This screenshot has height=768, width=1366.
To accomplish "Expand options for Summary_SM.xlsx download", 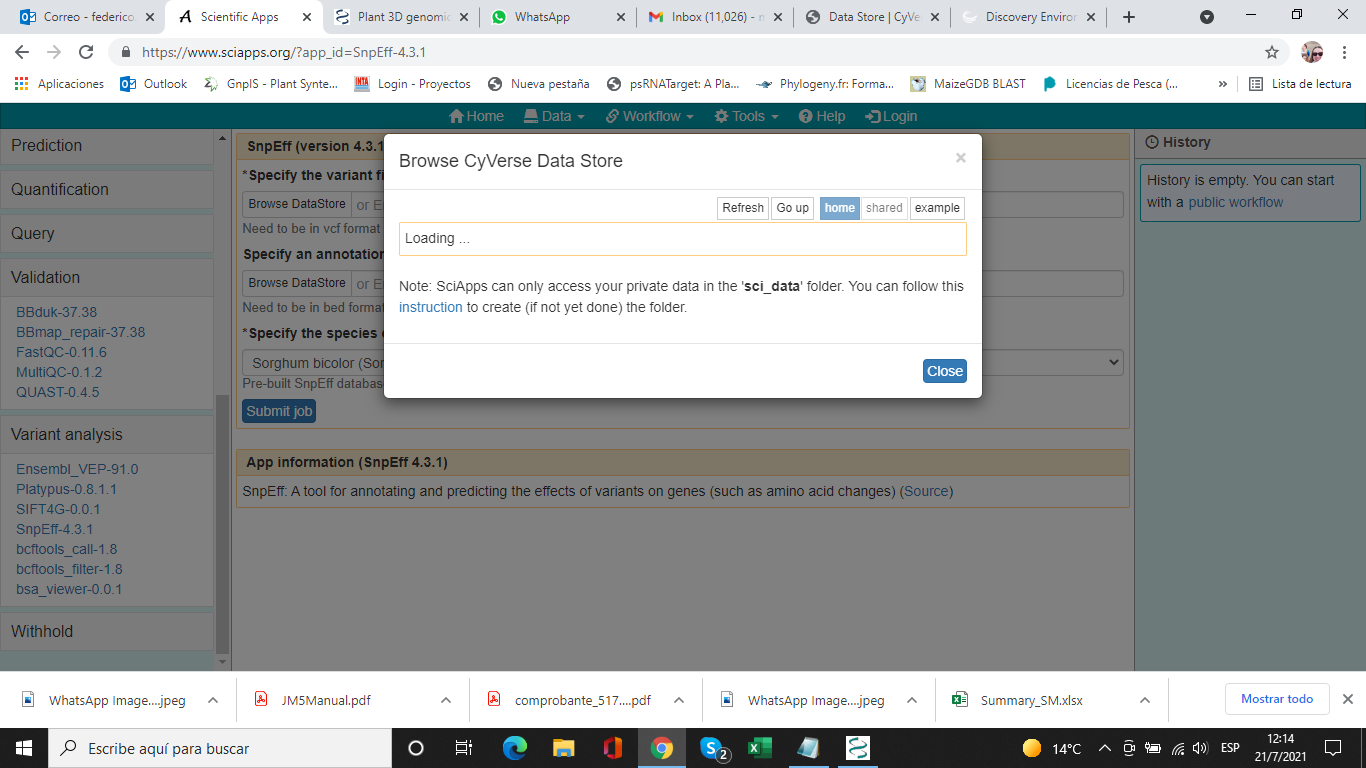I will pyautogui.click(x=1145, y=700).
